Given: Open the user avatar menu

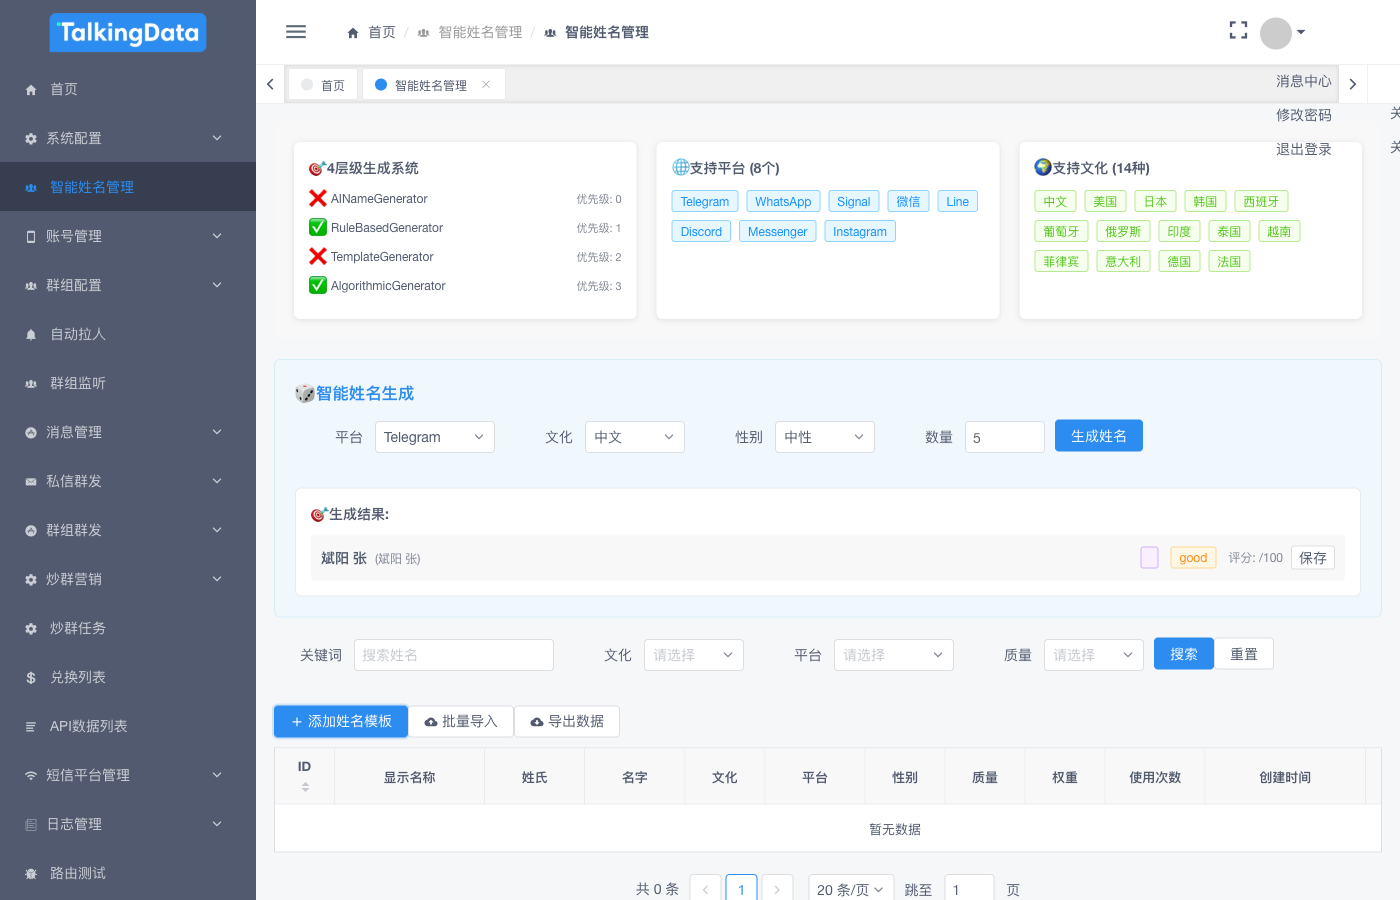Looking at the screenshot, I should [1282, 33].
